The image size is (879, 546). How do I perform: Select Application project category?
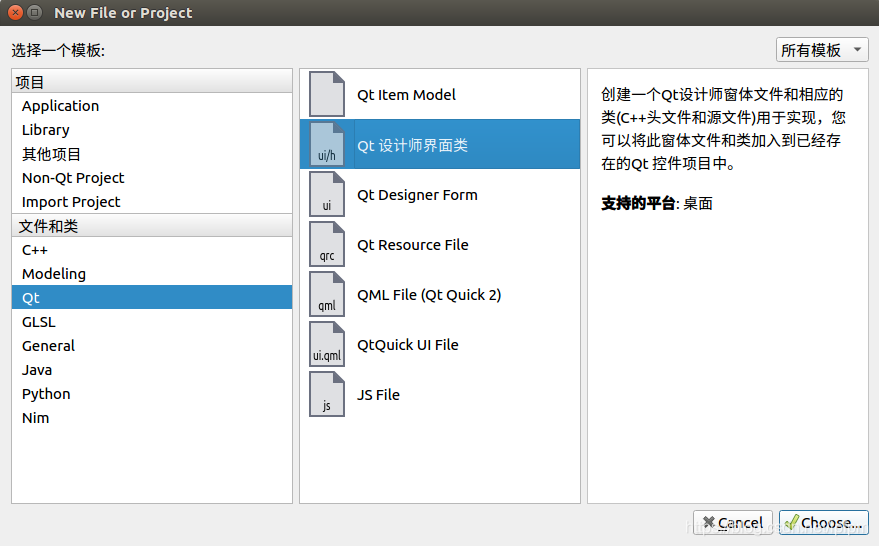(x=152, y=106)
